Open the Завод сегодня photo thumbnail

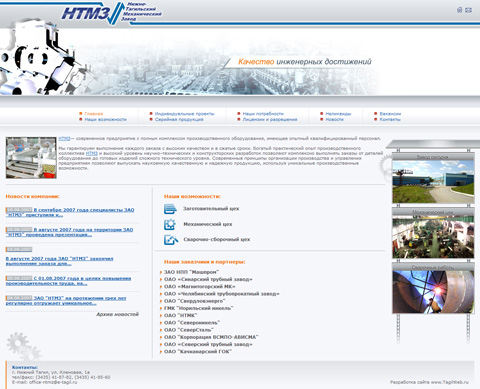[433, 182]
